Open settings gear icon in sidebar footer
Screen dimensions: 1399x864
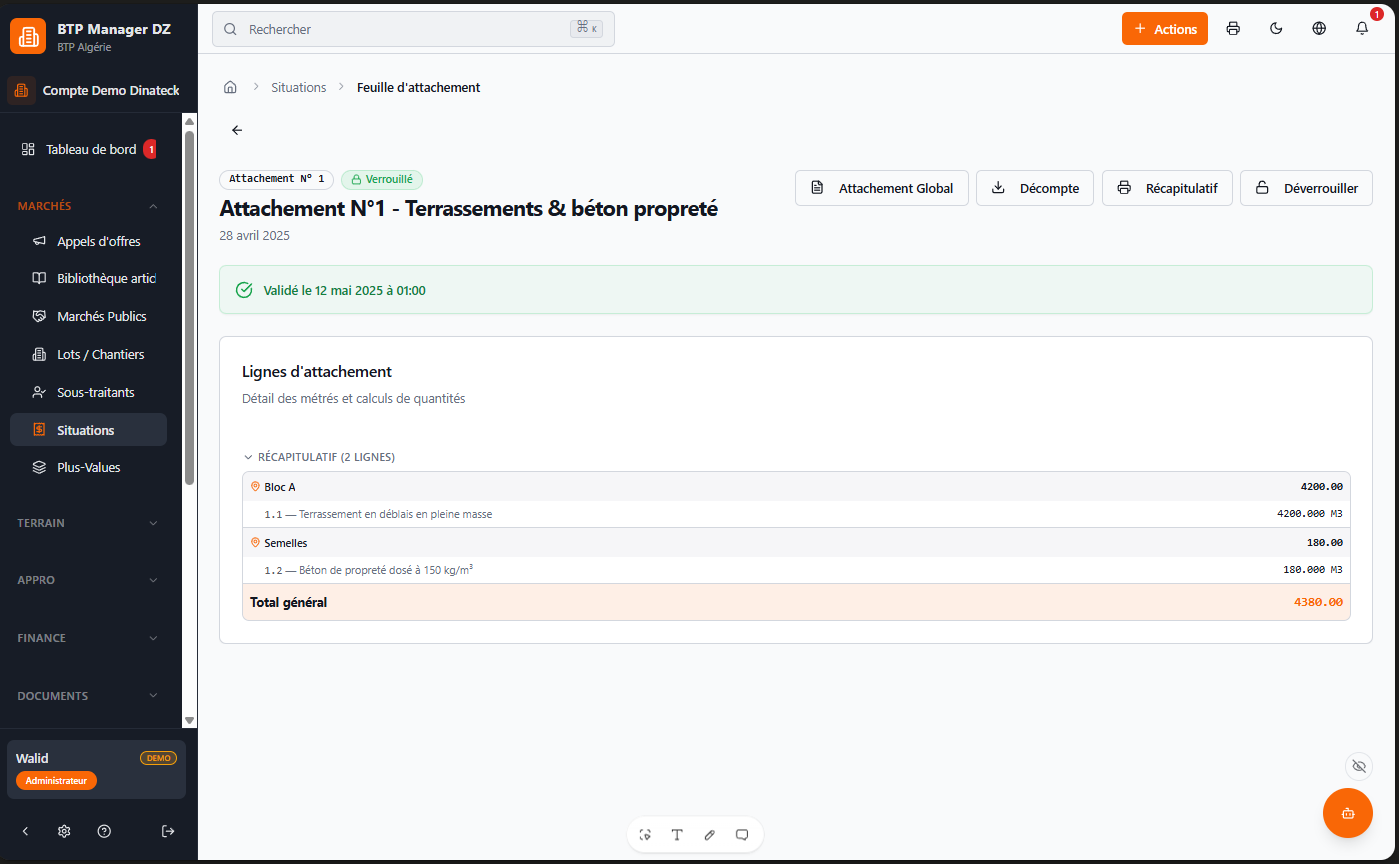64,831
